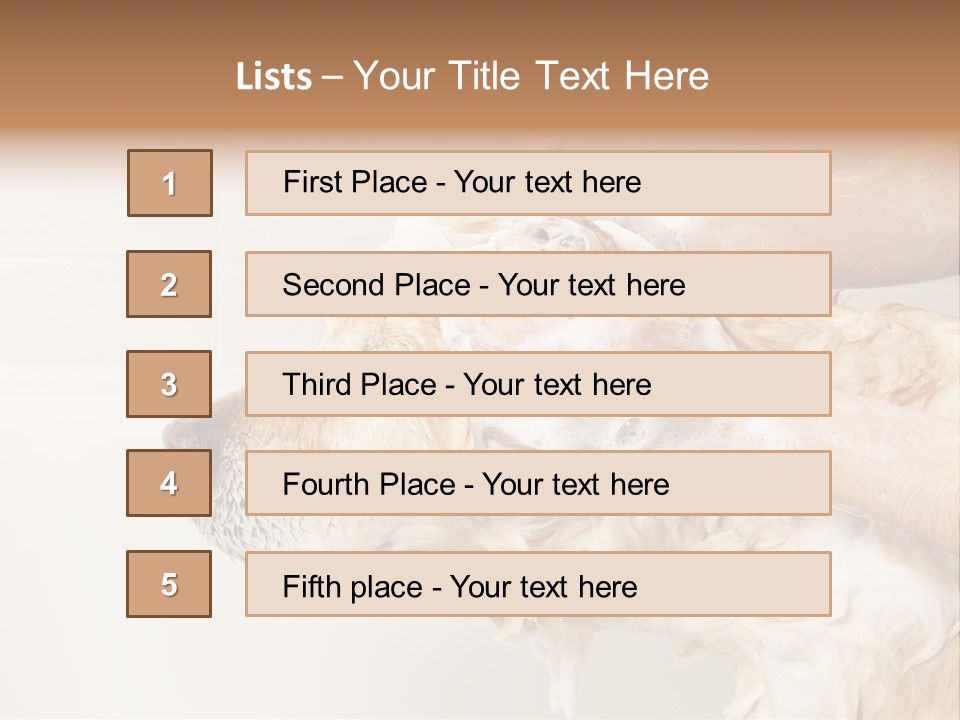Click the word 'Third' in list item three
This screenshot has width=960, height=720.
coord(318,385)
